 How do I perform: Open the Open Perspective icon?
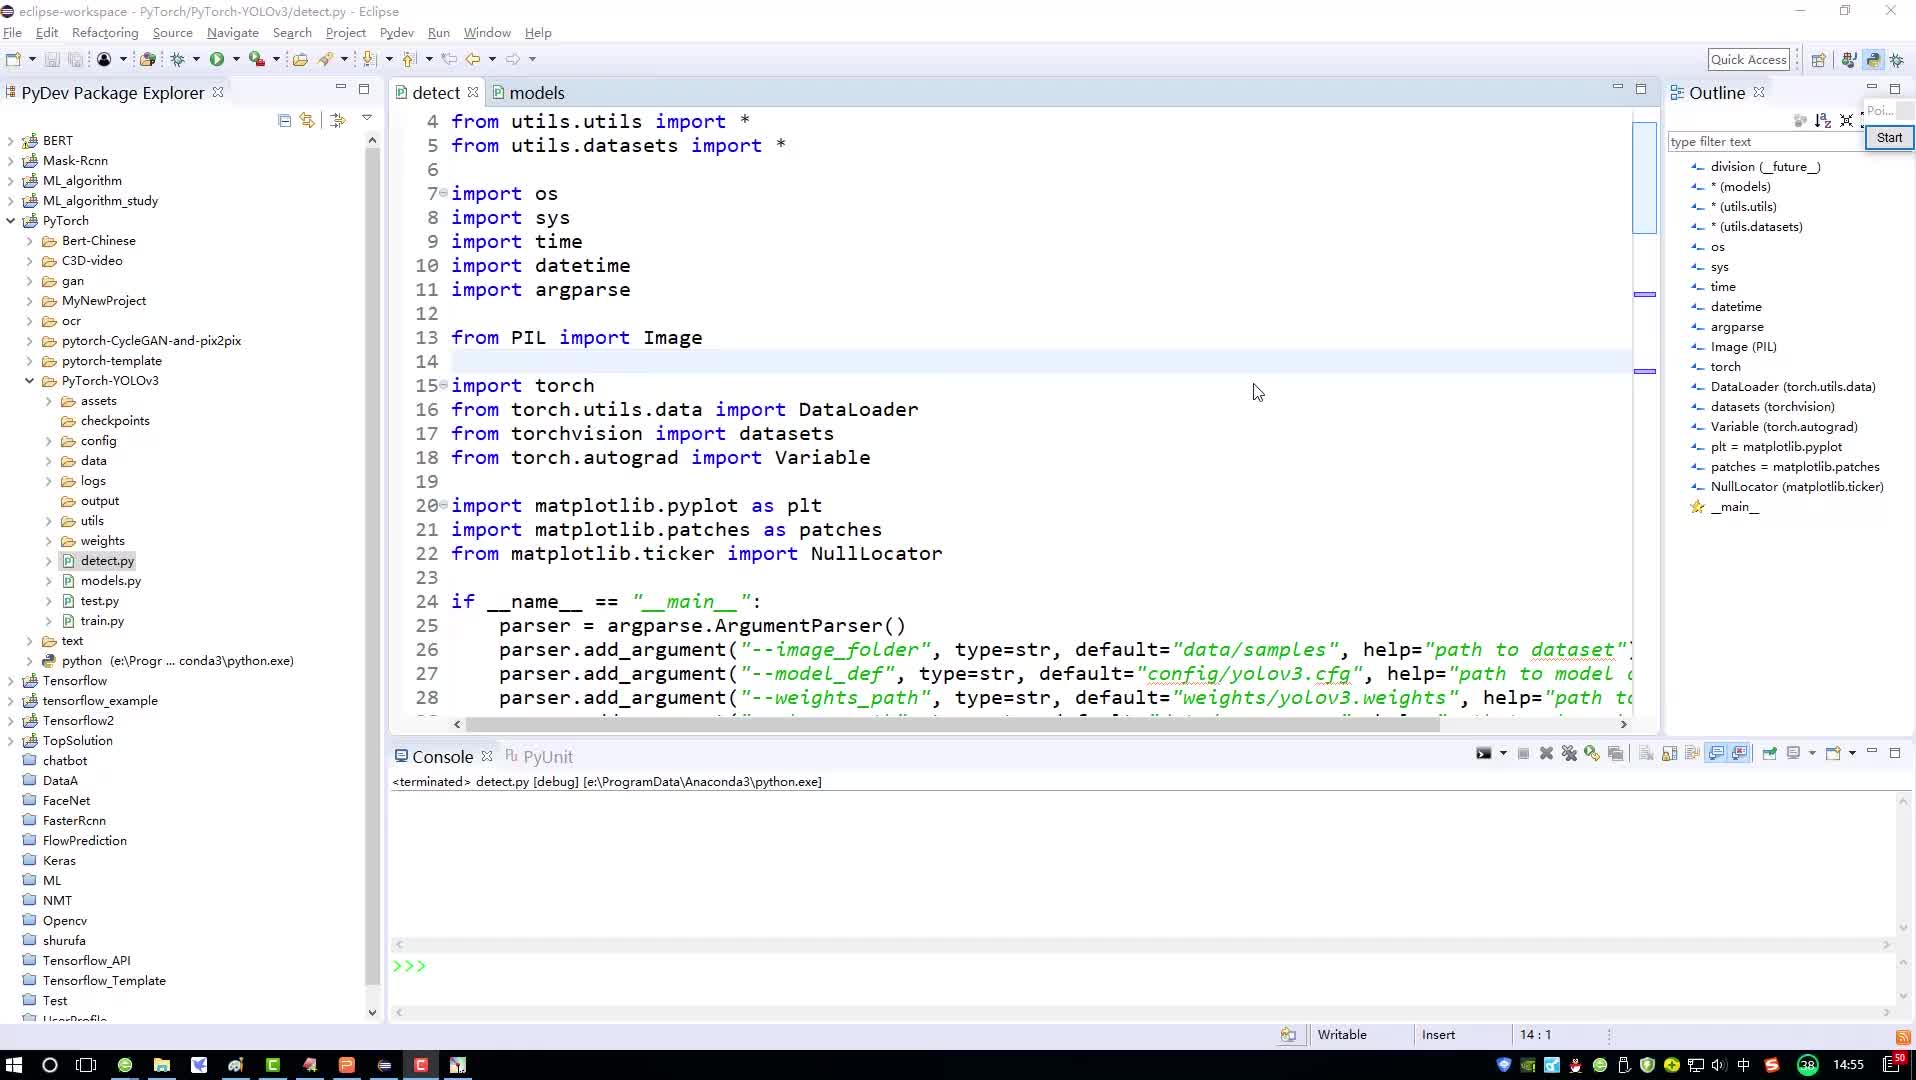point(1819,60)
